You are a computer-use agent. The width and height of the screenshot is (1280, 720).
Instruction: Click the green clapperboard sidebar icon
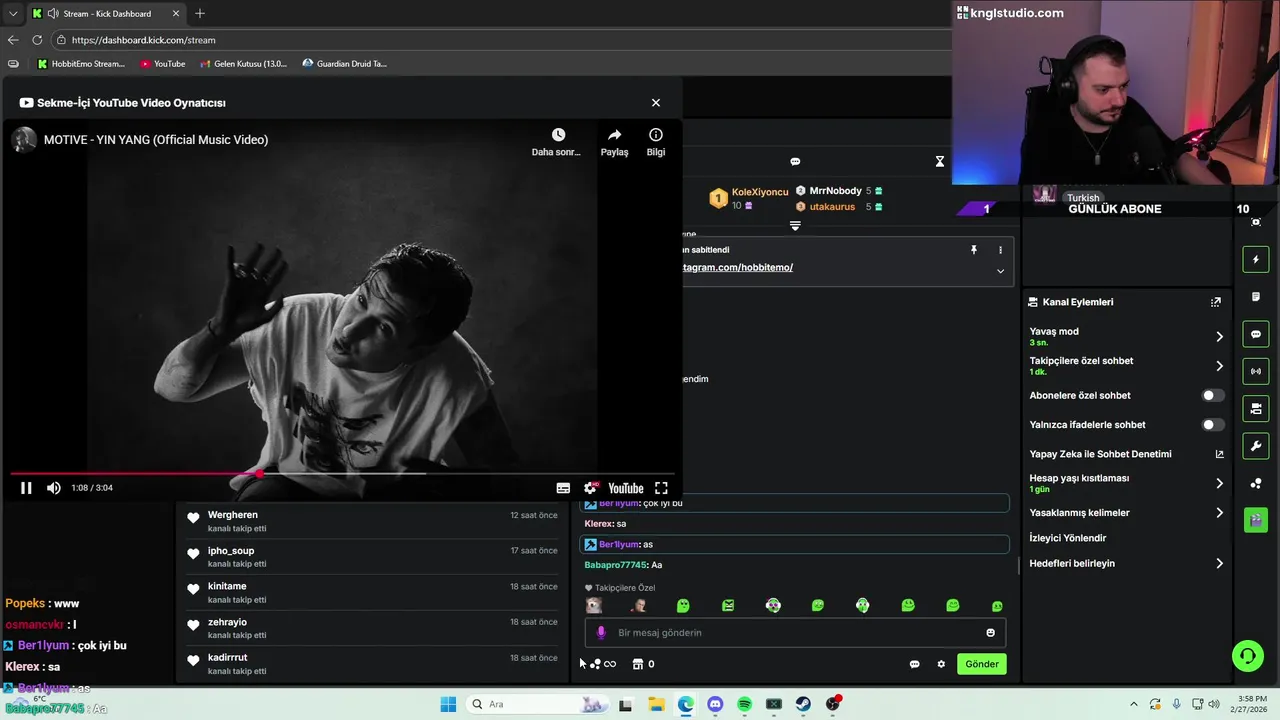pyautogui.click(x=1256, y=520)
